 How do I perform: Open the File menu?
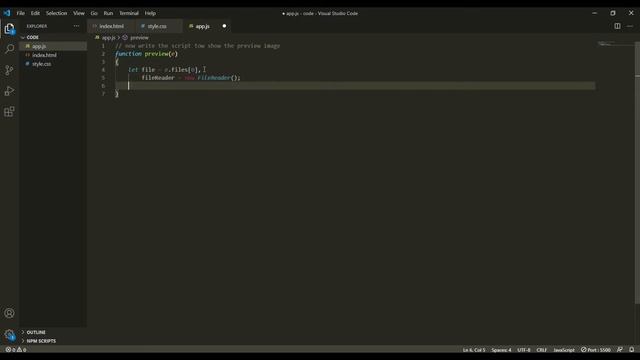pos(20,13)
